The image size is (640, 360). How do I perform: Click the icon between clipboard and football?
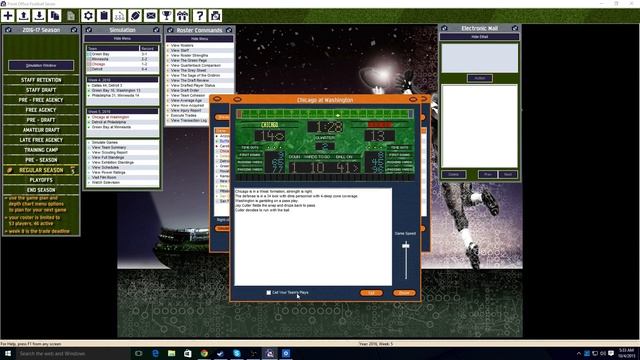119,16
